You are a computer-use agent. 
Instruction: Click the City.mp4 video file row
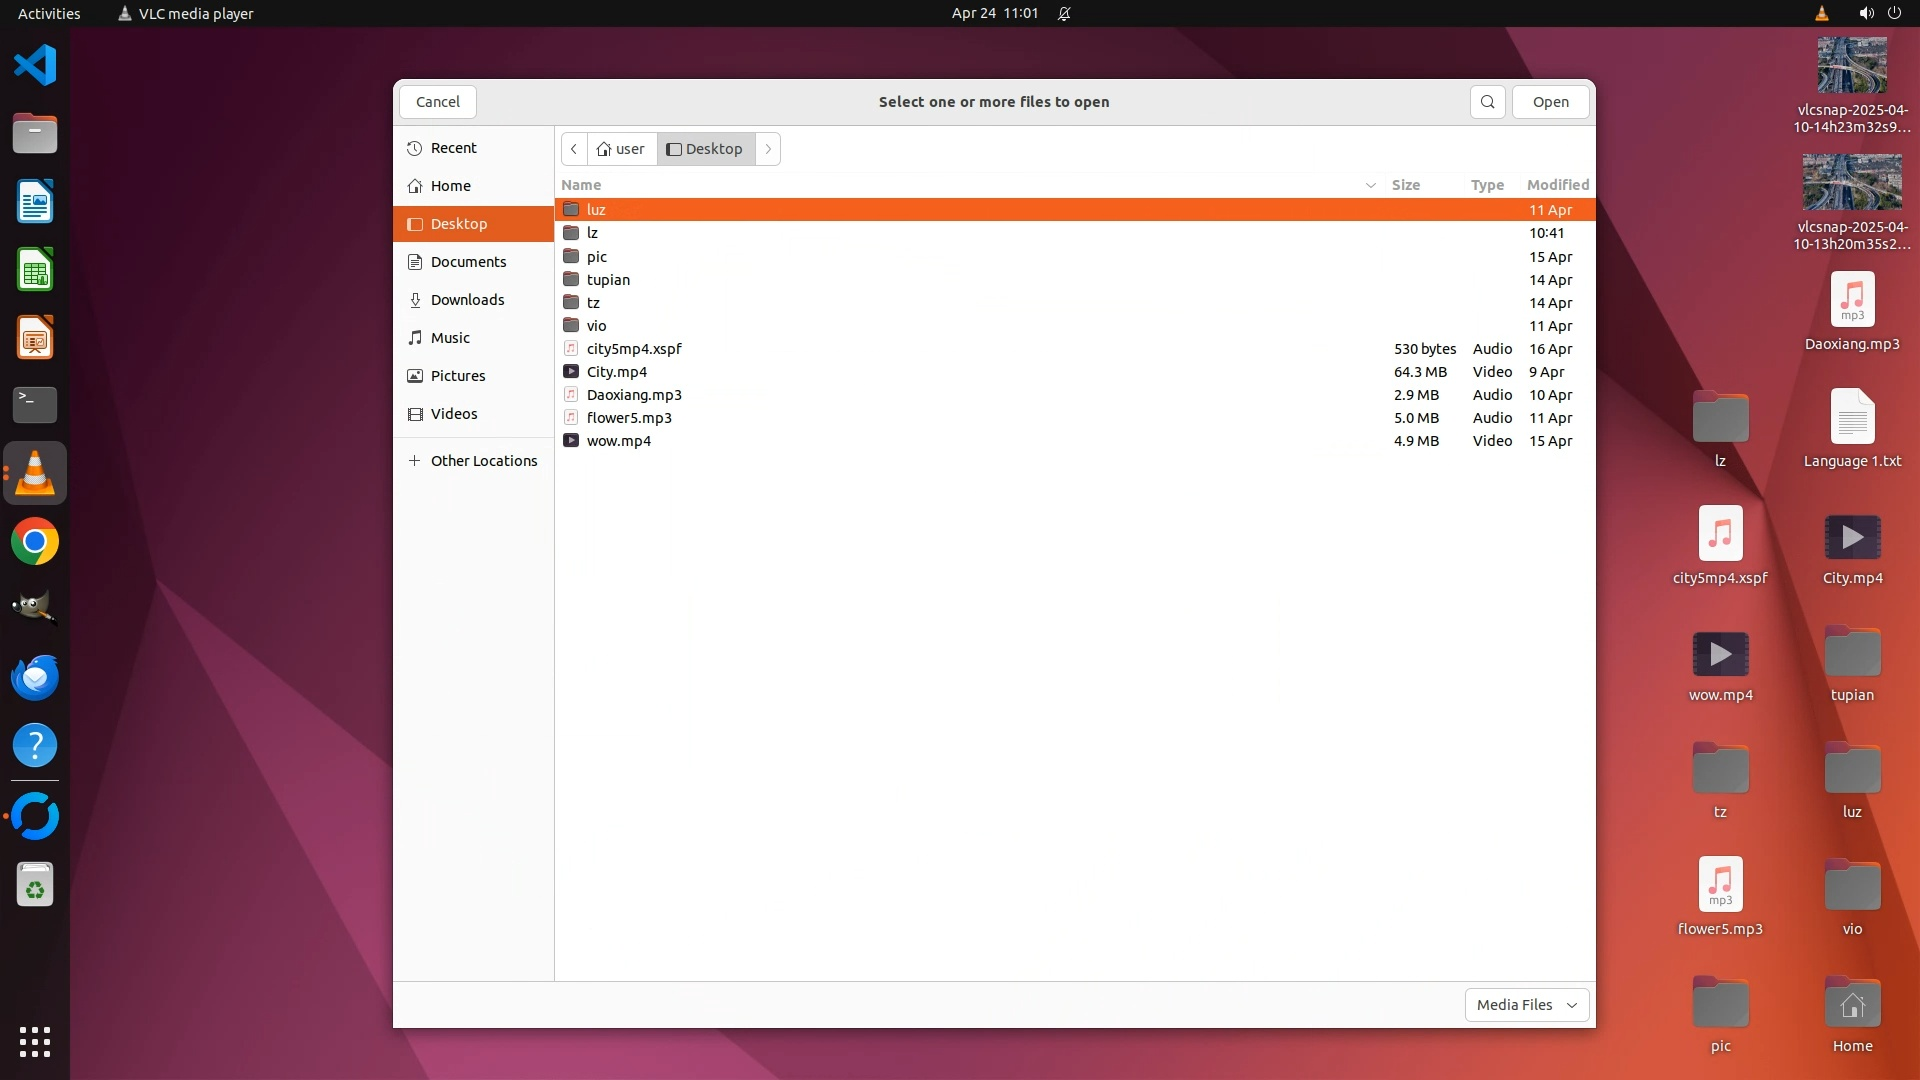[x=616, y=372]
